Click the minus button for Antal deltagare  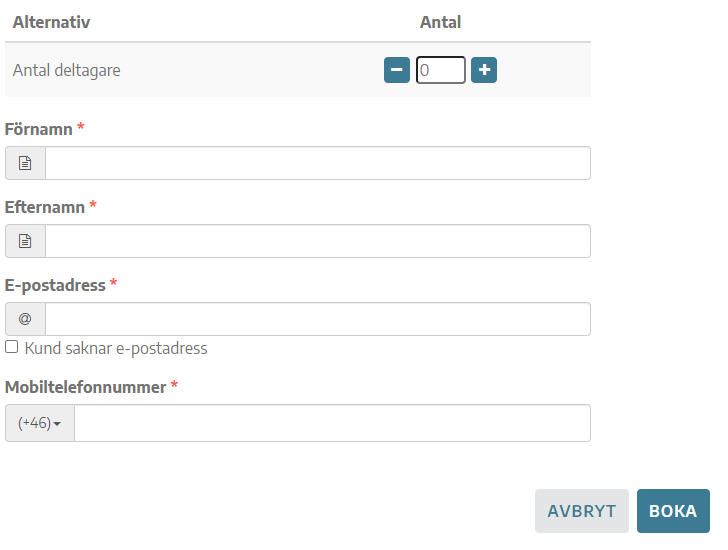tap(396, 70)
